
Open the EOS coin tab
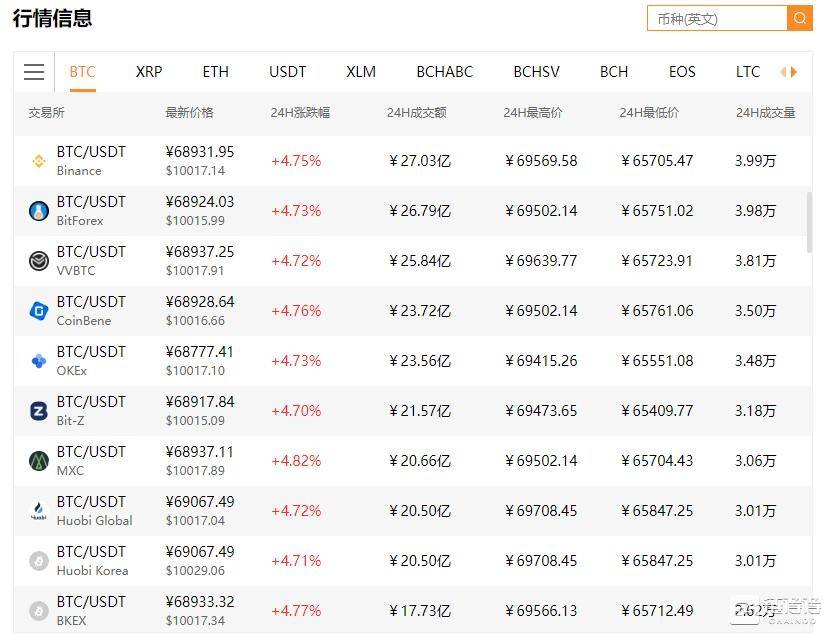tap(682, 72)
